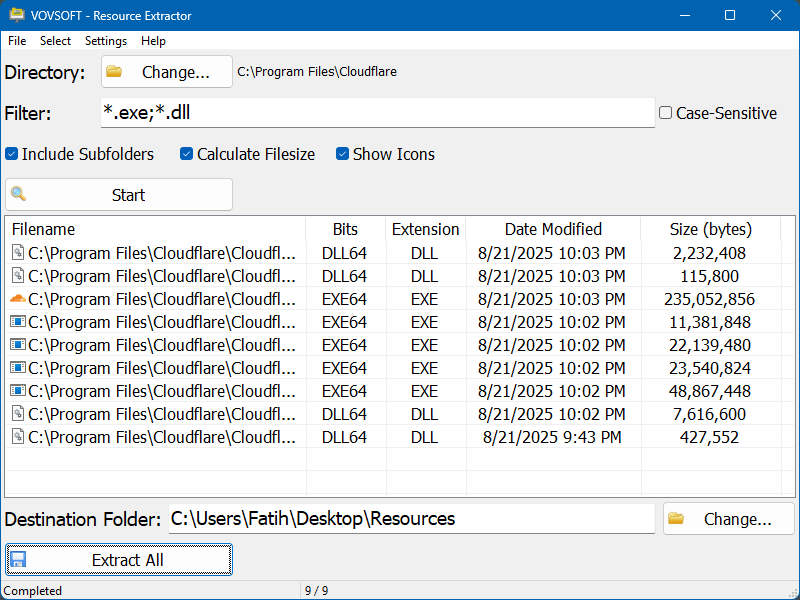Viewport: 800px width, 600px height.
Task: Click the floppy disk icon on Extract All
Action: (x=16, y=559)
